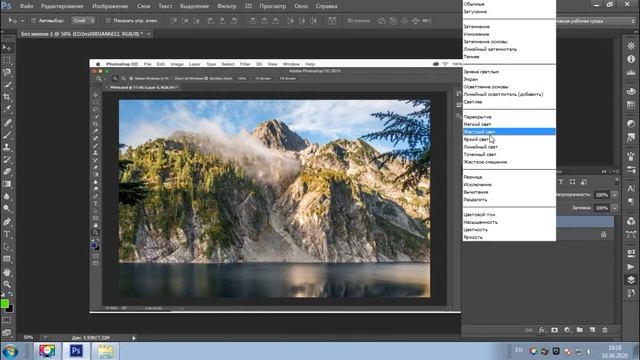The height and width of the screenshot is (360, 640).
Task: Select the Eraser tool
Action: 7,172
